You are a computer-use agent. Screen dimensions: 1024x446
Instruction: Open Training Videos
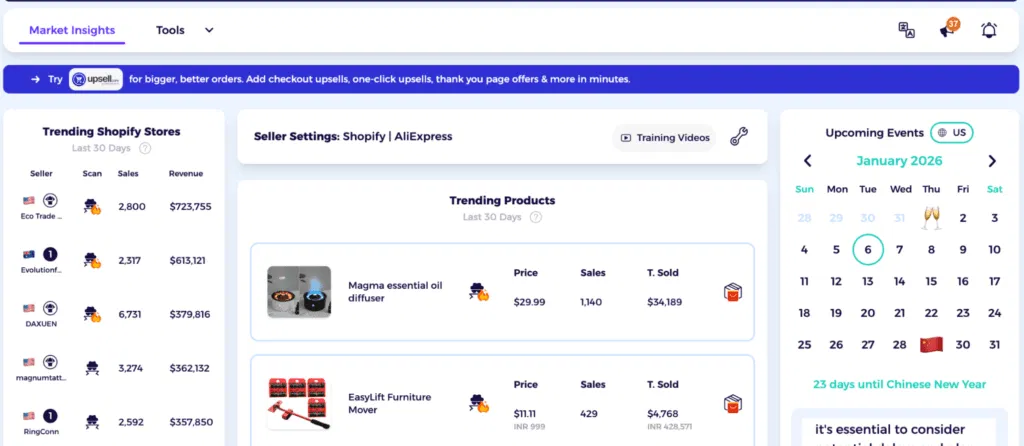665,138
